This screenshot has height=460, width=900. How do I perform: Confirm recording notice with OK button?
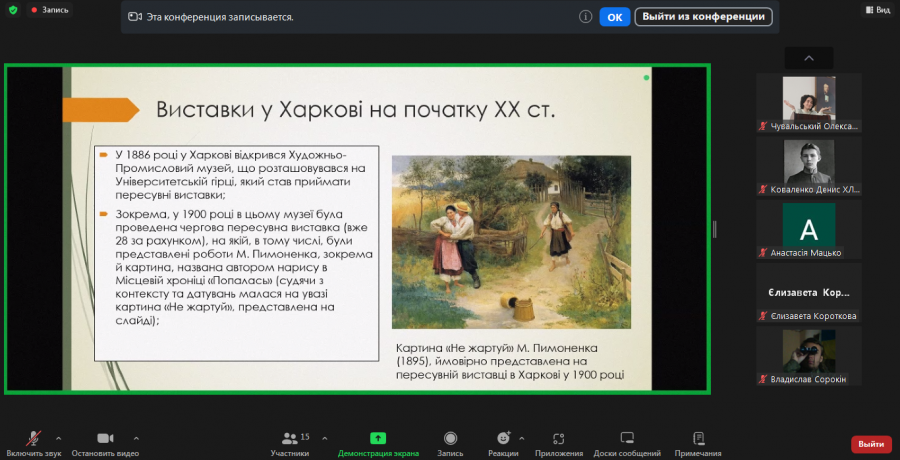(x=615, y=17)
